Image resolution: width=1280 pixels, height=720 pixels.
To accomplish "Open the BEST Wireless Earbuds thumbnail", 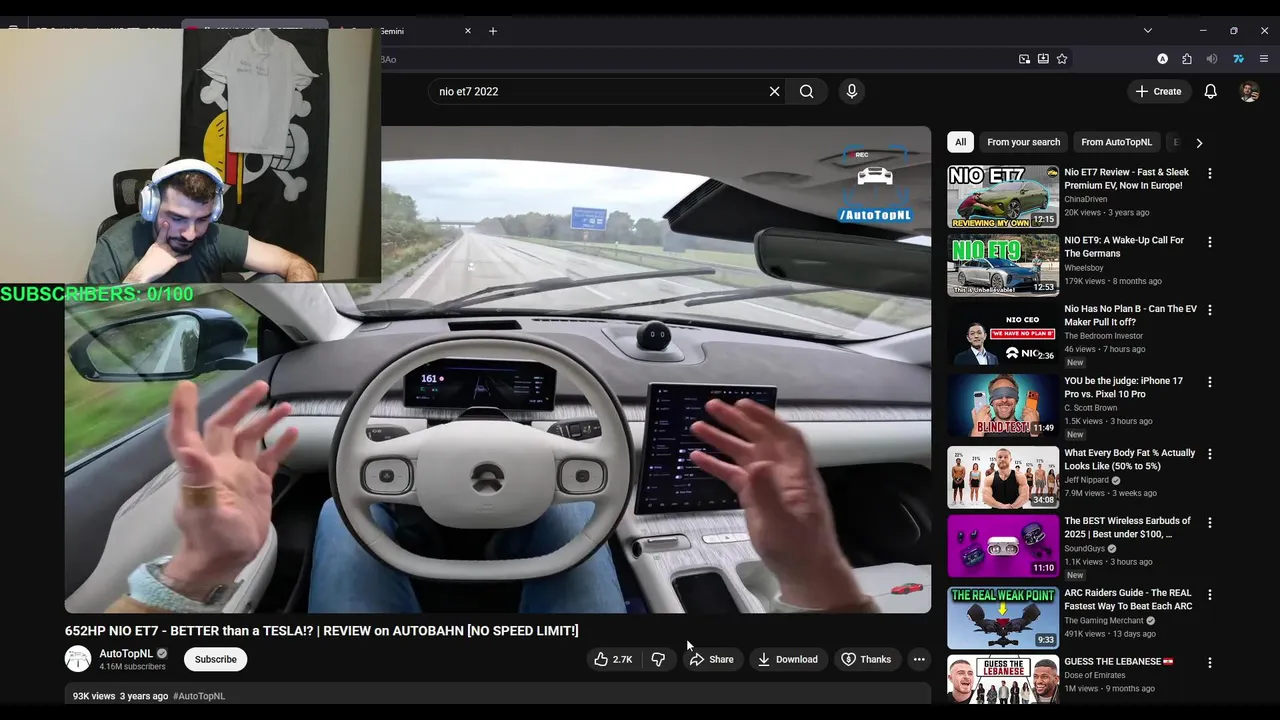I will [1003, 546].
